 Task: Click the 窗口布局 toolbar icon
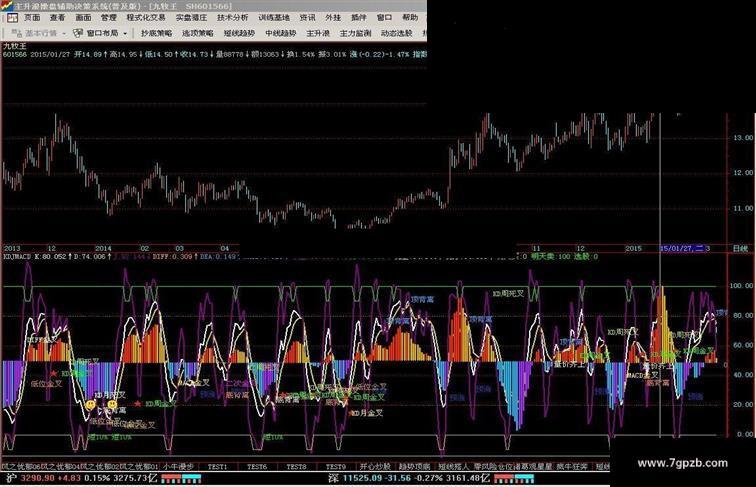78,33
